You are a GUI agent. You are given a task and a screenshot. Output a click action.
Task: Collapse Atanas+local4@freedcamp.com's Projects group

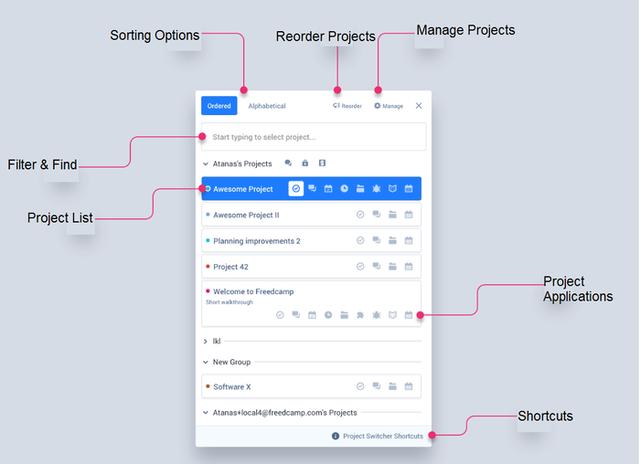[x=205, y=412]
